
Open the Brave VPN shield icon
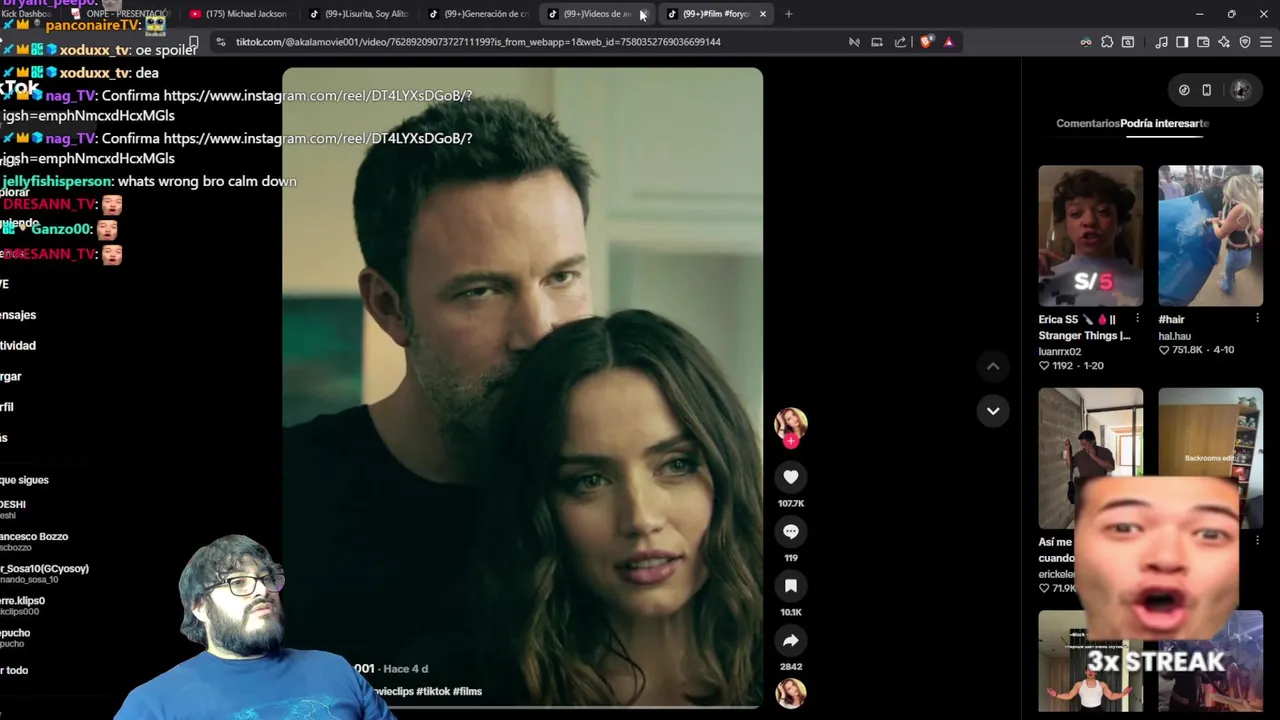(1245, 42)
